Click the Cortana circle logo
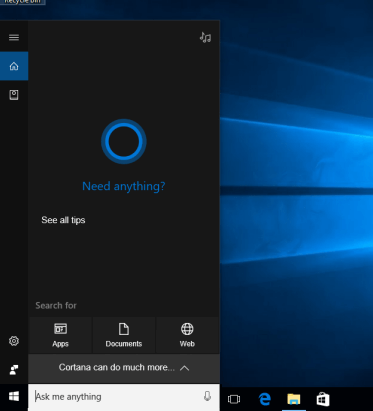The image size is (373, 411). 124,141
